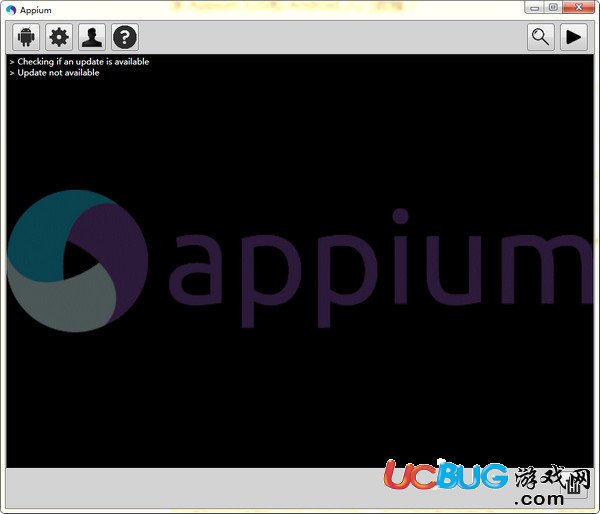Open Android Settings via the robot icon
The width and height of the screenshot is (600, 514).
tap(26, 37)
